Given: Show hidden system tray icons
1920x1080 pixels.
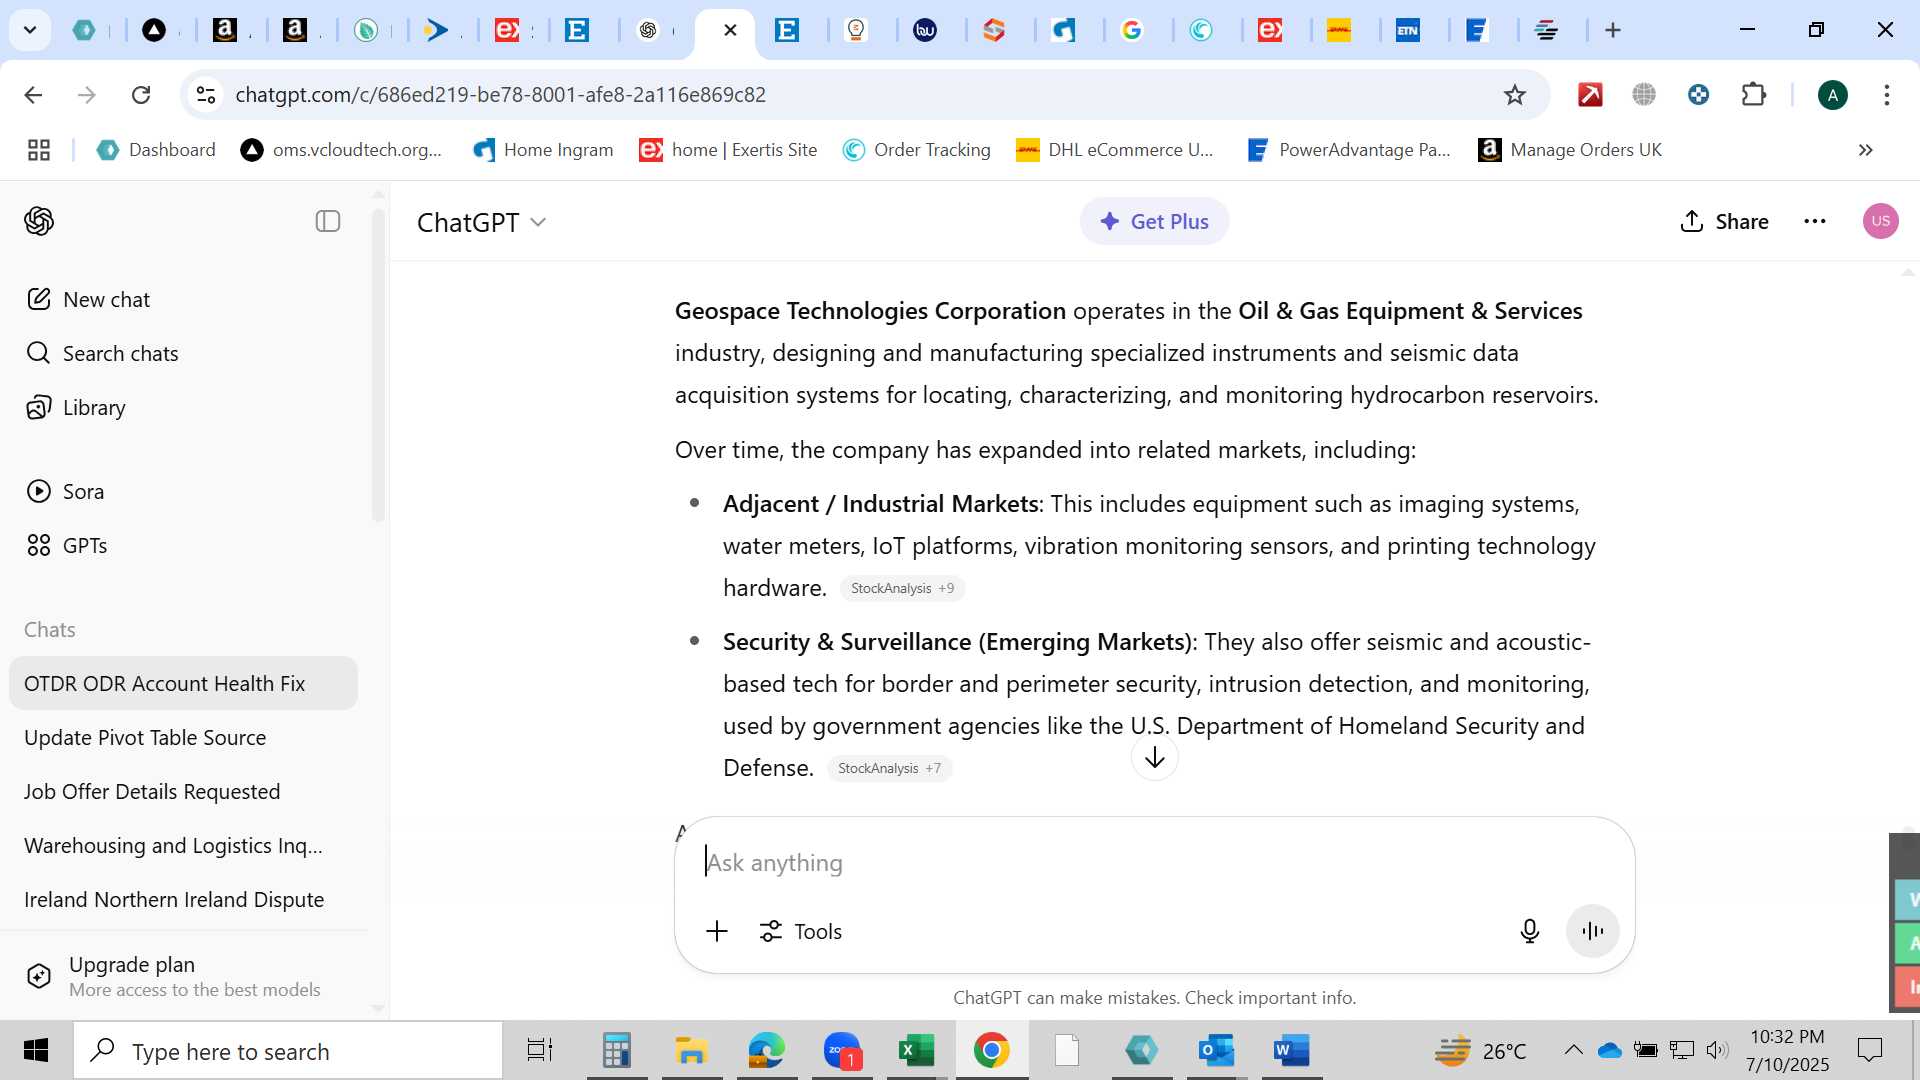Looking at the screenshot, I should [1573, 1050].
